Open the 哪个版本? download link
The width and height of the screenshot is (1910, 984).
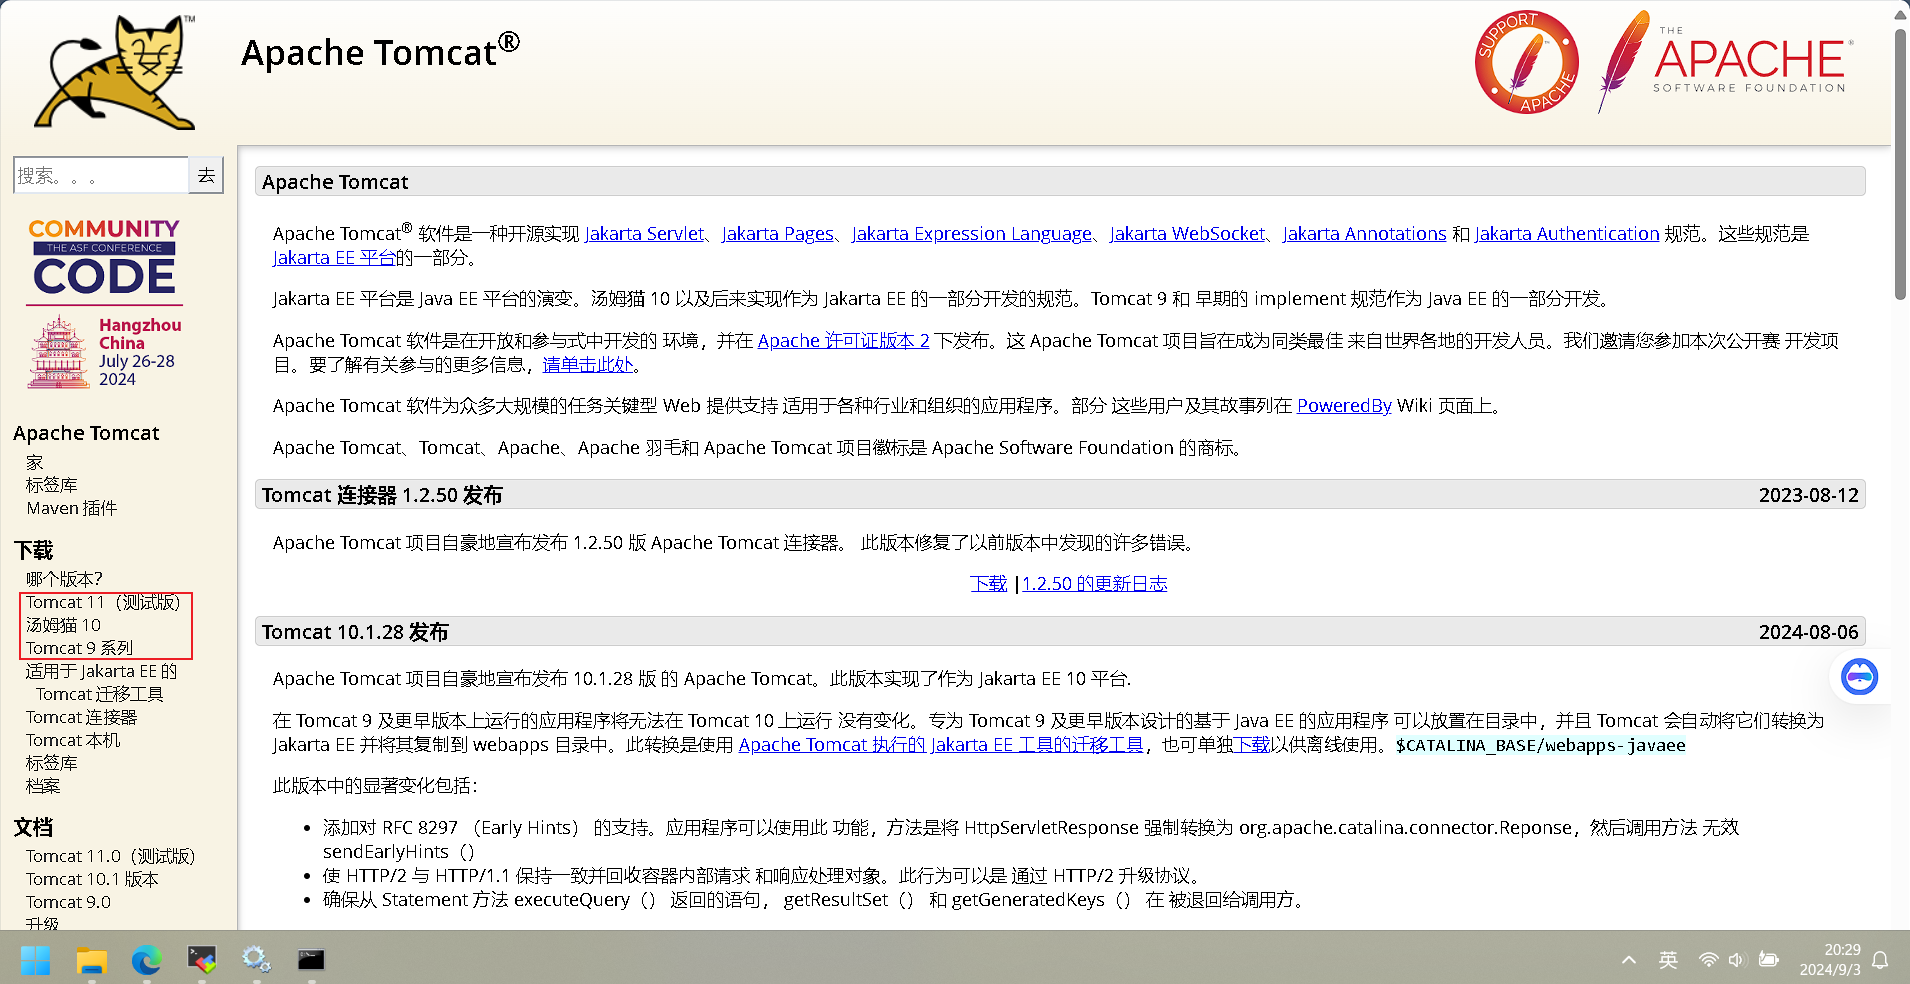click(x=64, y=579)
